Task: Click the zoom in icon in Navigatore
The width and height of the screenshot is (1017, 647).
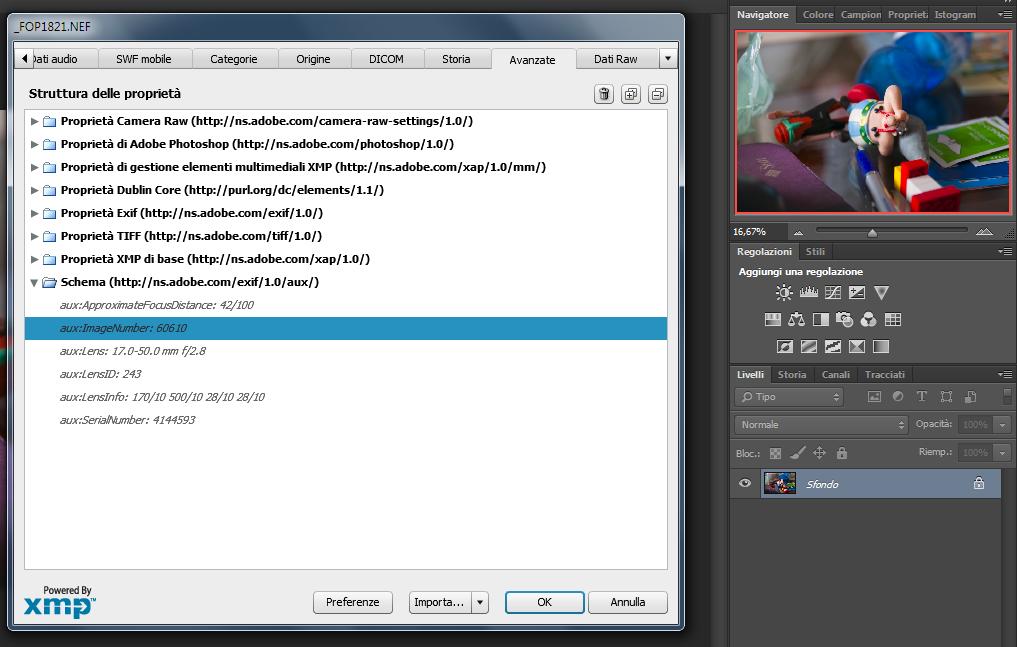Action: [984, 231]
